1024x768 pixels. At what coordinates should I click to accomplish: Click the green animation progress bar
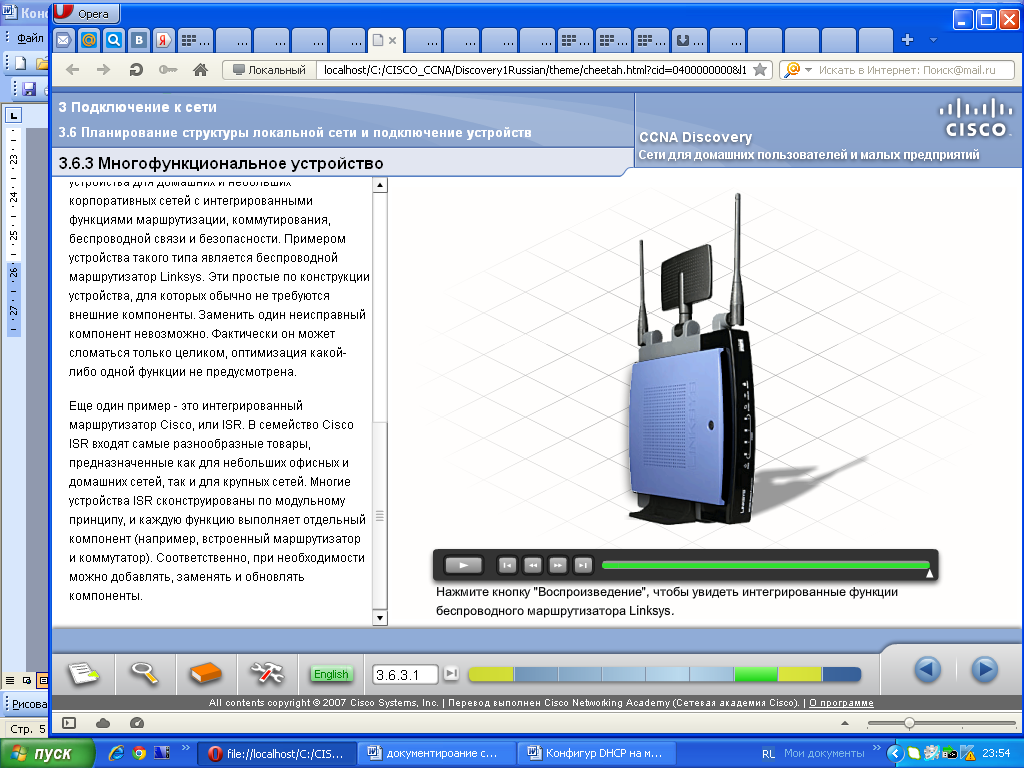(x=765, y=565)
